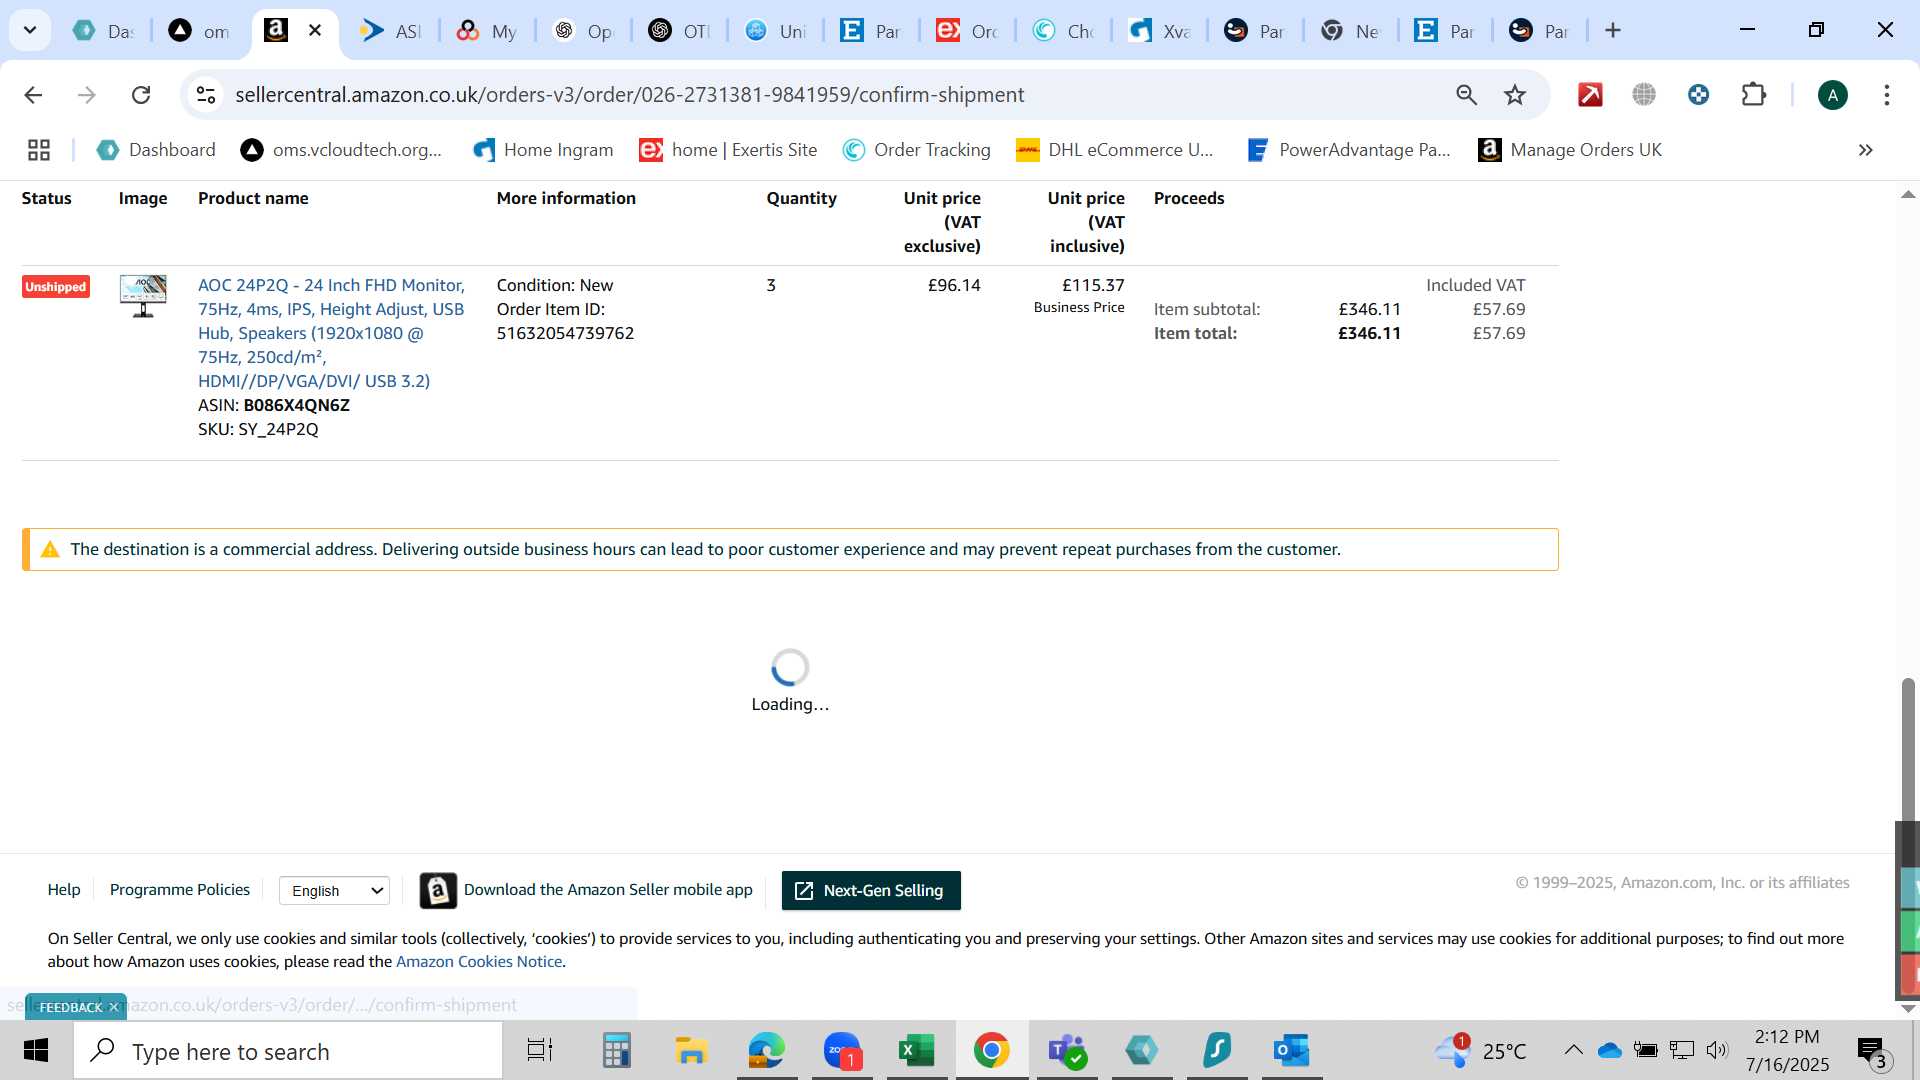Image resolution: width=1920 pixels, height=1080 pixels.
Task: Open Calculator from the taskbar
Action: 616,1051
